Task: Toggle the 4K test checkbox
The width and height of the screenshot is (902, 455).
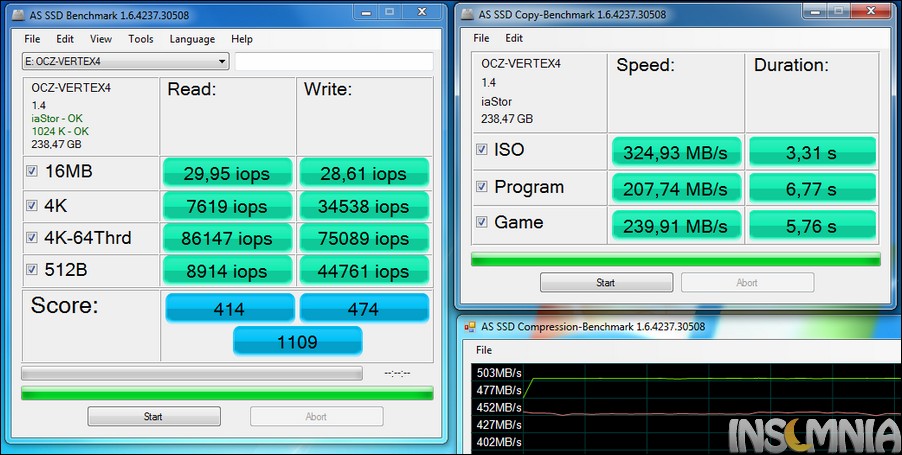Action: tap(32, 205)
